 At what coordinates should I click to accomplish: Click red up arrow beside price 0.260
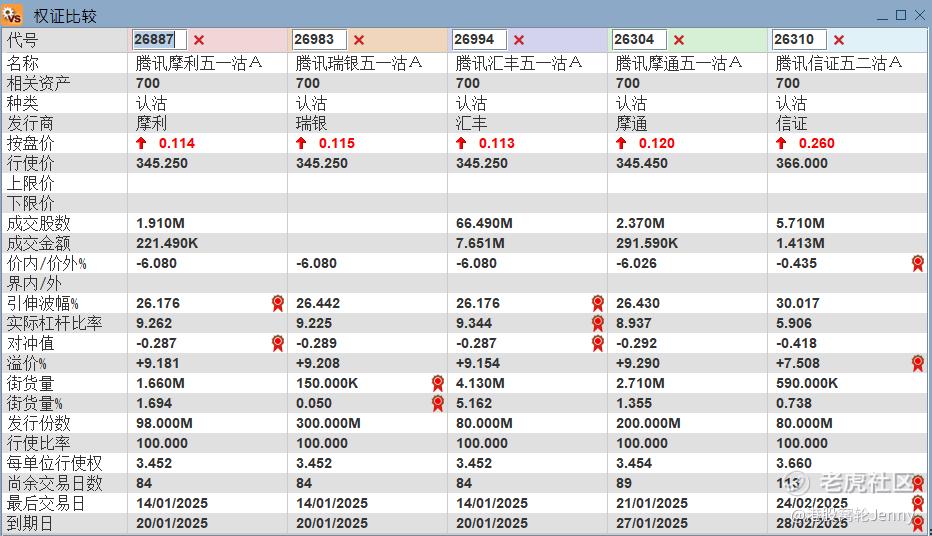(781, 143)
